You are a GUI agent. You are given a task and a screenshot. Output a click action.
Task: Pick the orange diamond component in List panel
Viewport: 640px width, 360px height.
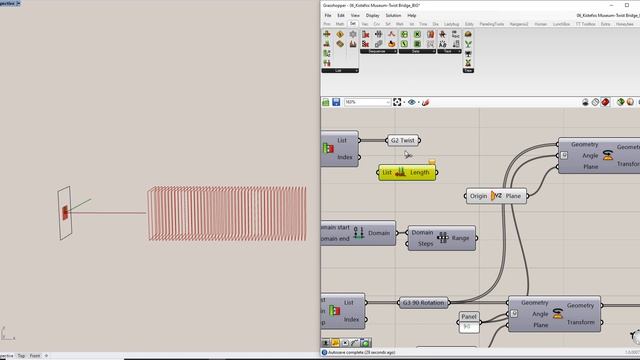(340, 34)
